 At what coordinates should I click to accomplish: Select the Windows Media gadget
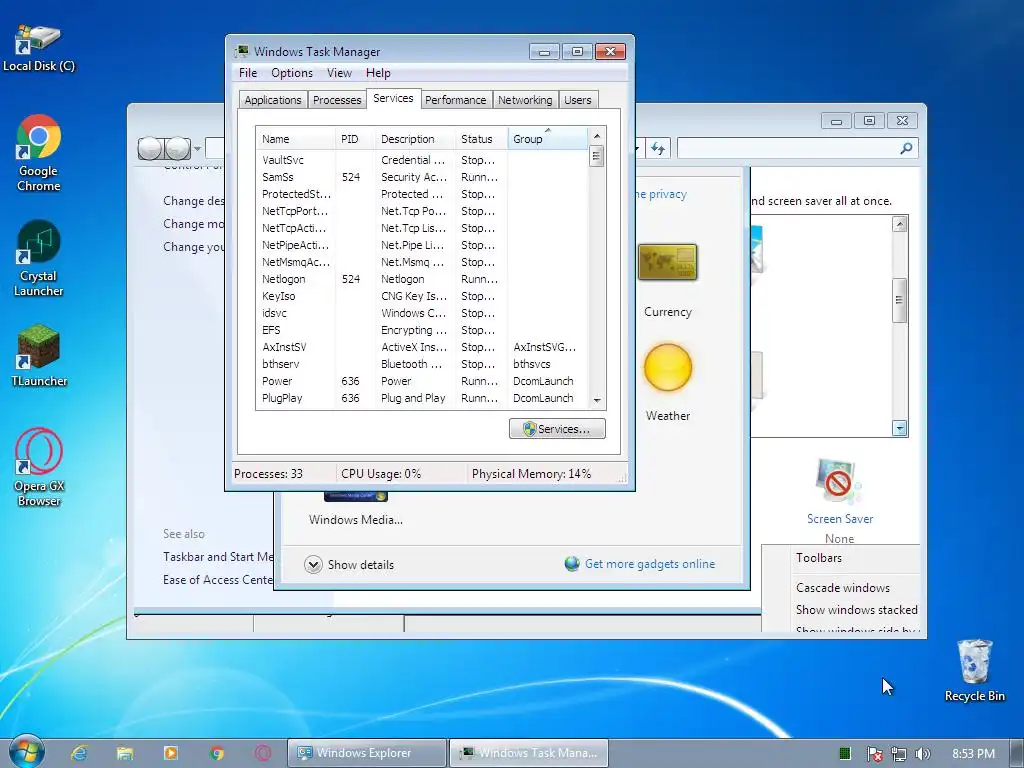[355, 509]
